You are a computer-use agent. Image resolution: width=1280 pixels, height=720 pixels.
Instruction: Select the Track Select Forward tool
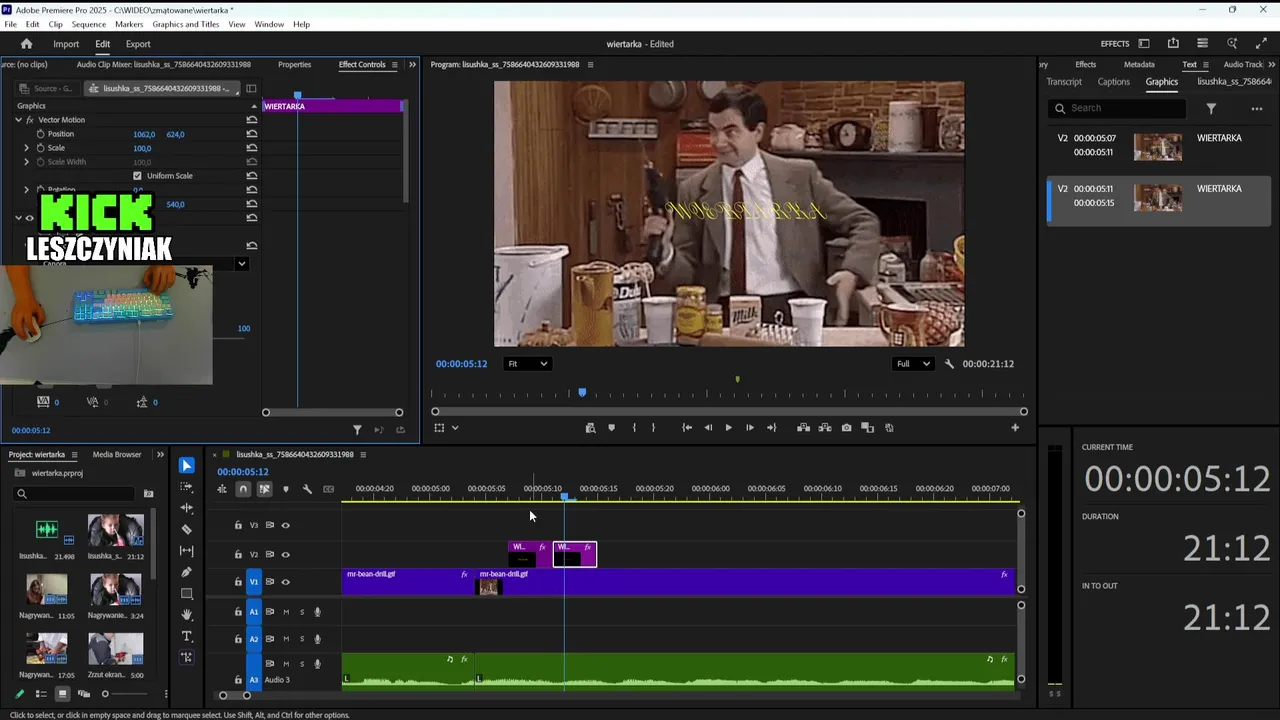coord(187,487)
